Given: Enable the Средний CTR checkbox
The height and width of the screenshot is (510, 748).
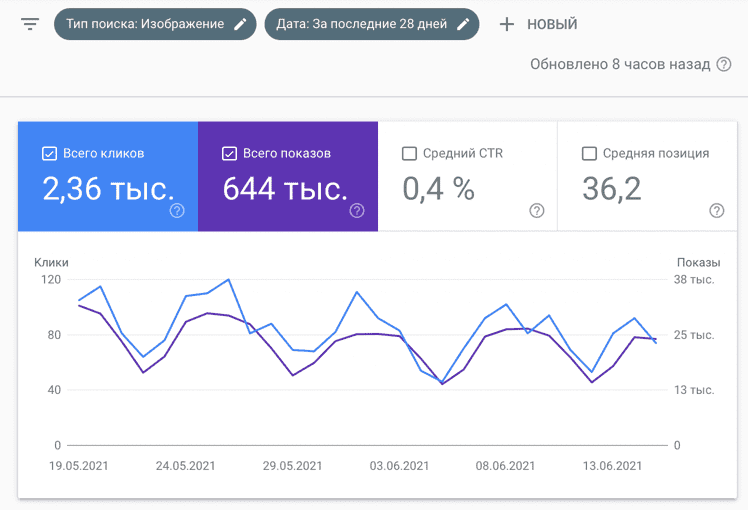Looking at the screenshot, I should click(x=409, y=153).
